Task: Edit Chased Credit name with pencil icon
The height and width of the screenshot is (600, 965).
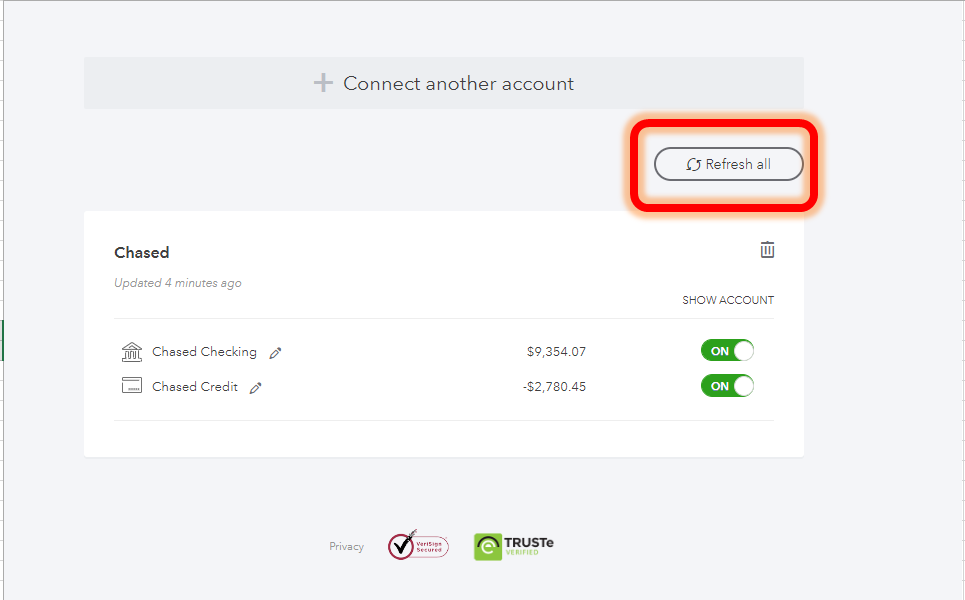Action: tap(256, 388)
